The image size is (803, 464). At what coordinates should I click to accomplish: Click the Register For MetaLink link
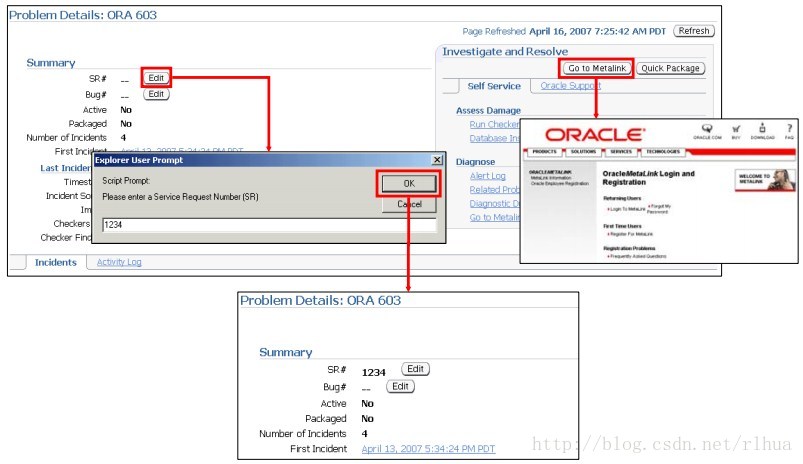pos(631,234)
